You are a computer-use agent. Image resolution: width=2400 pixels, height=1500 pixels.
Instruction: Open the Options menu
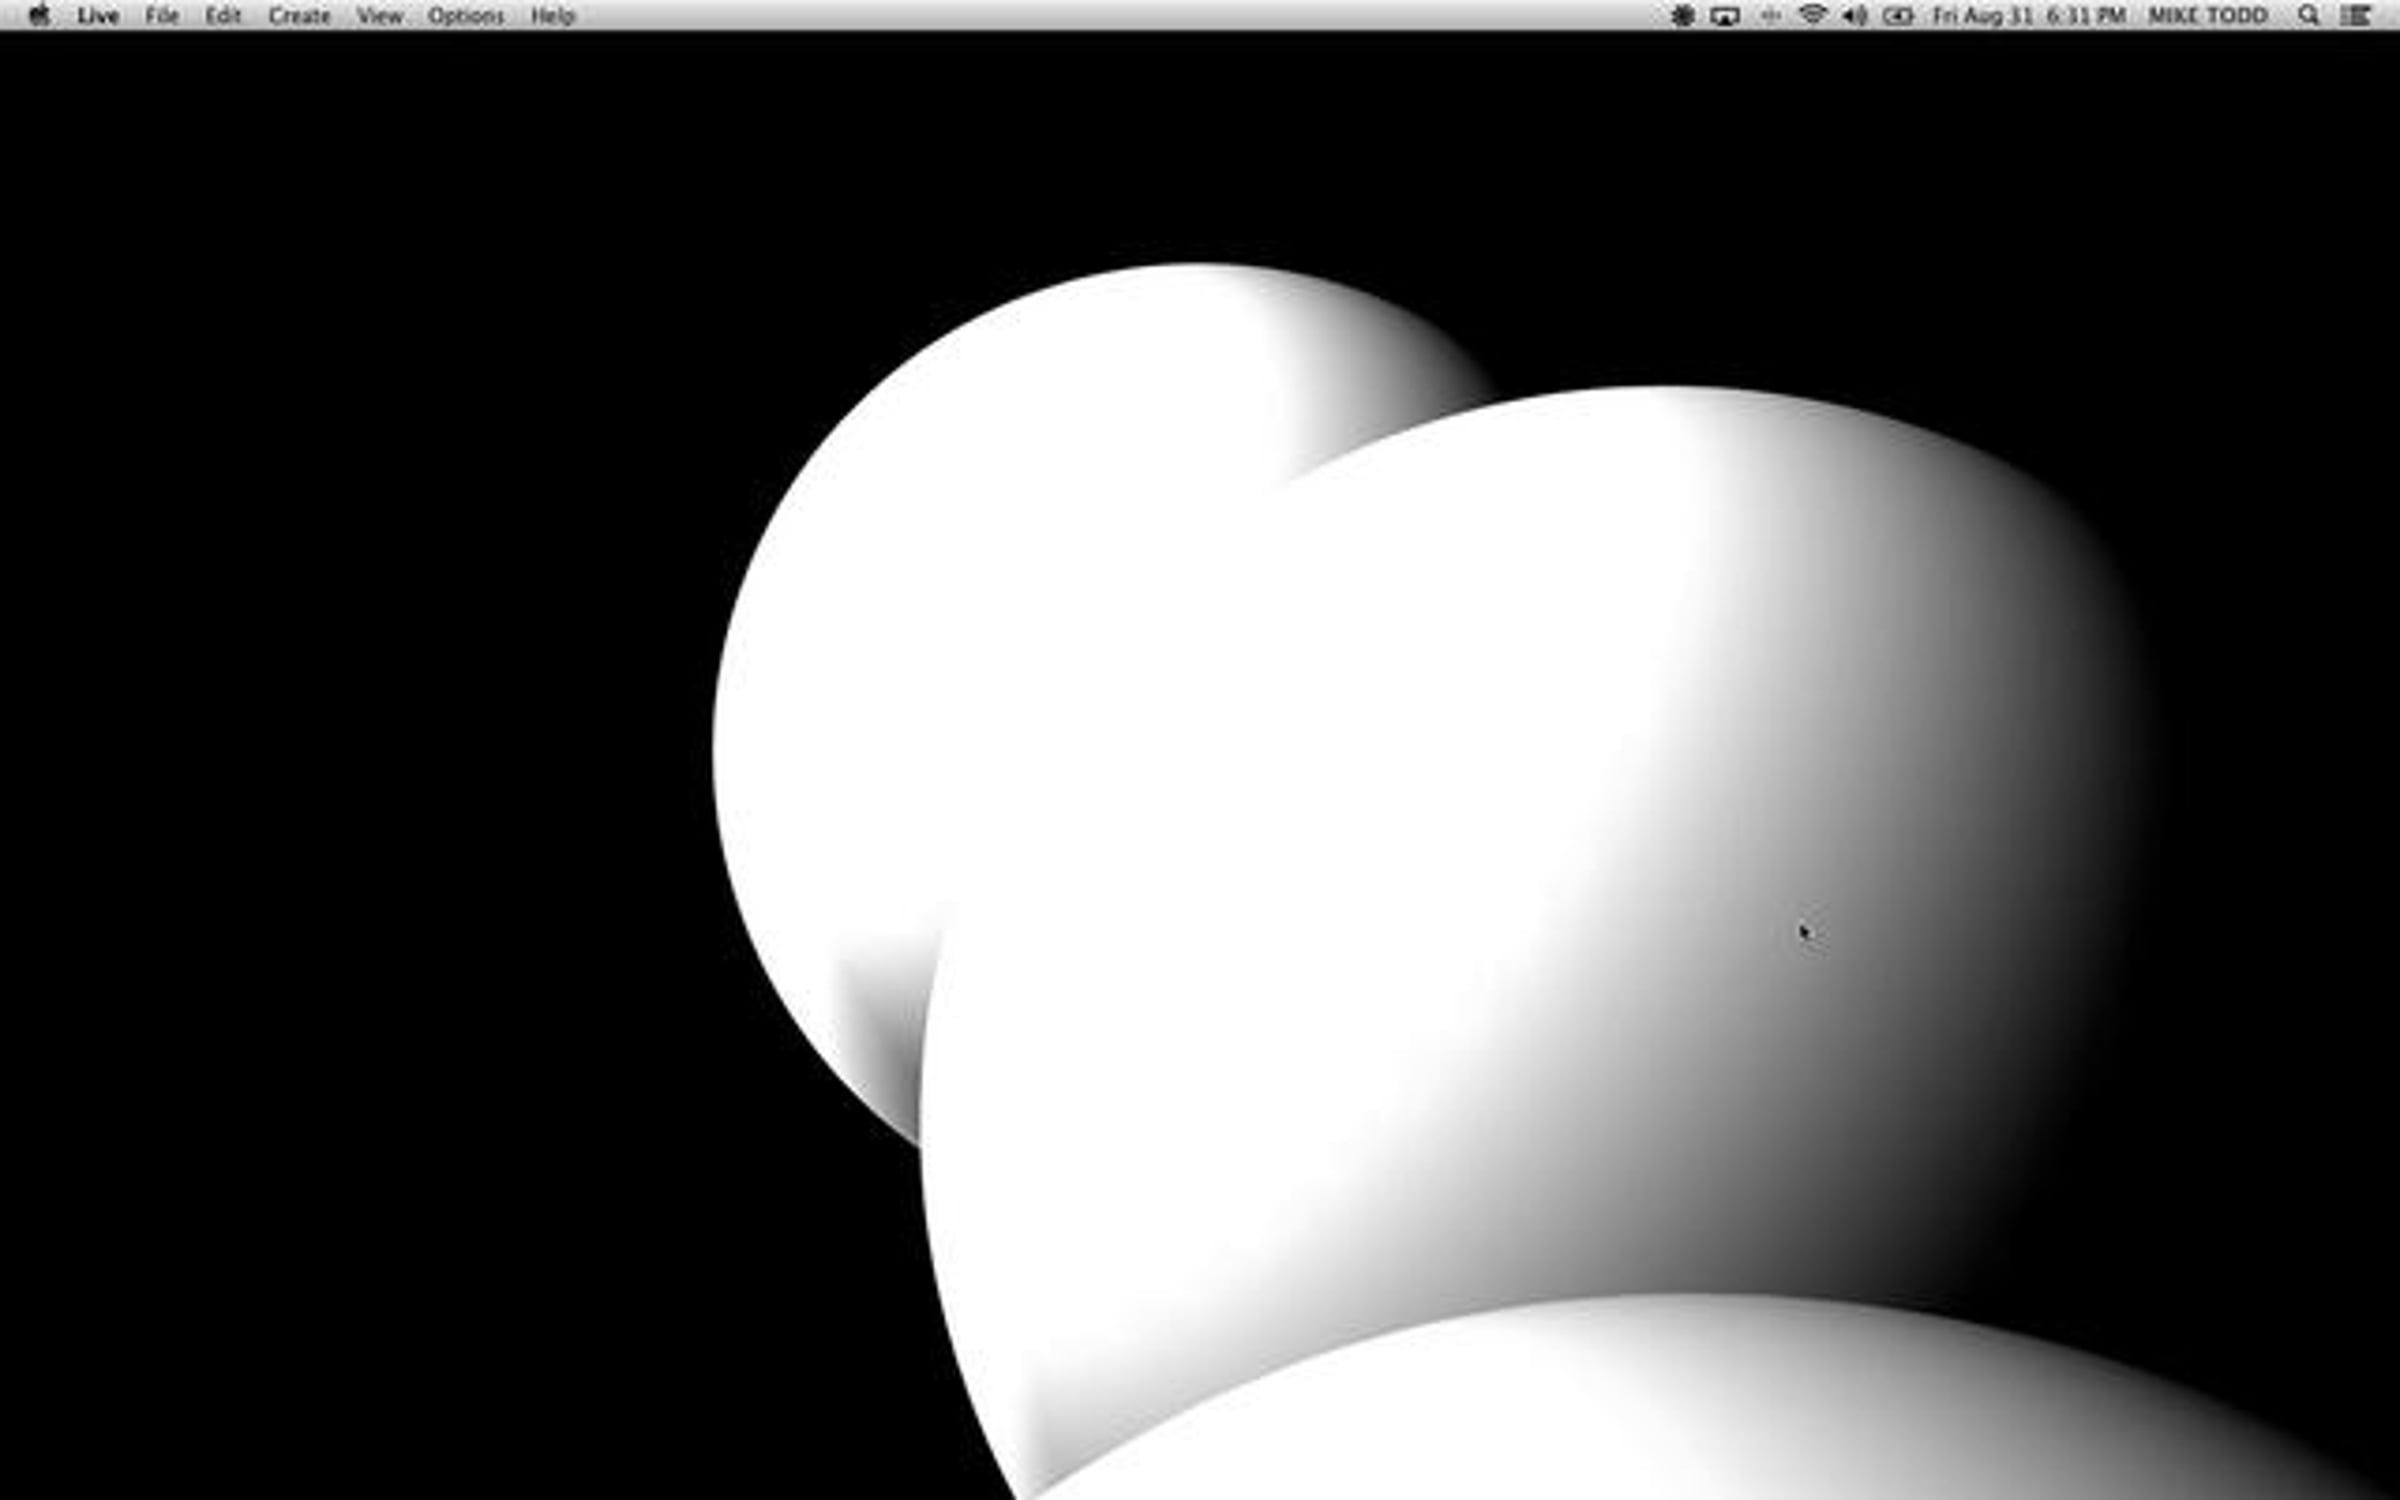point(466,16)
